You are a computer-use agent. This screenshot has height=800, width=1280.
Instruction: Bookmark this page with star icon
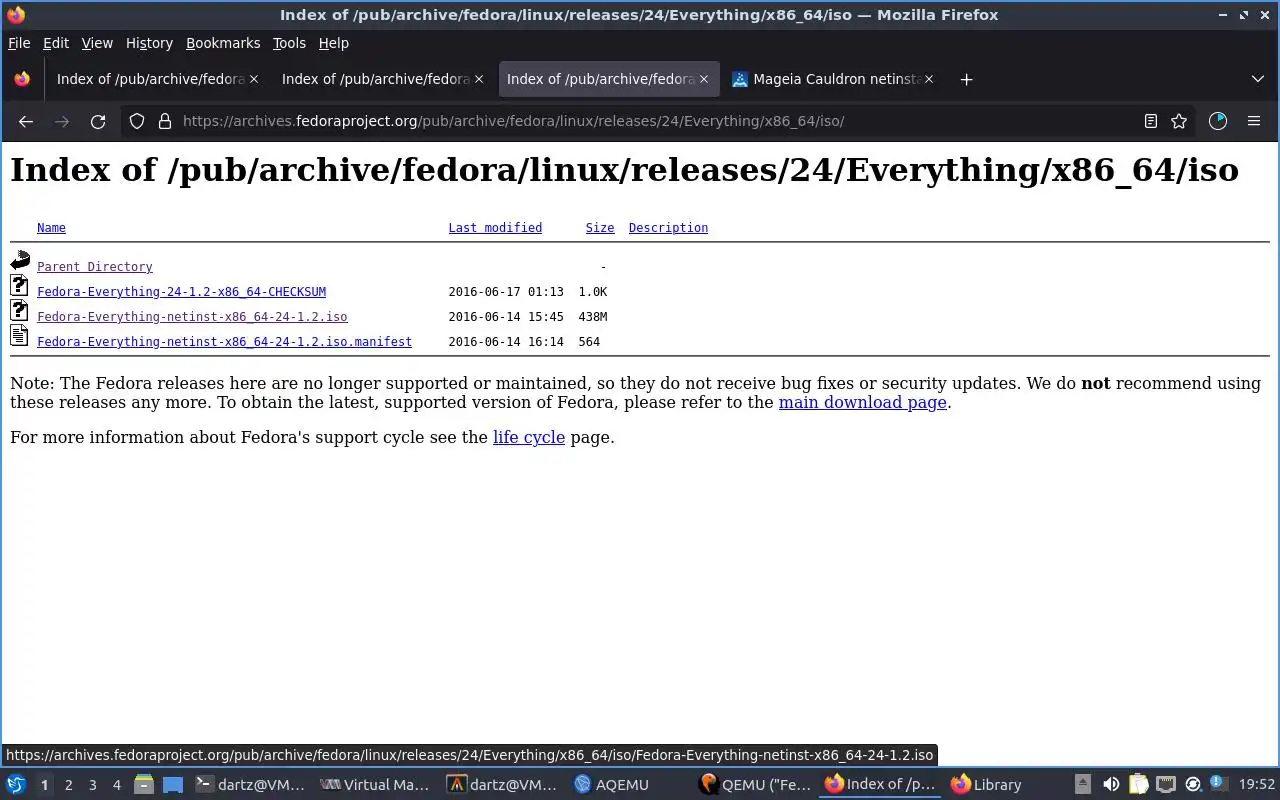coord(1179,121)
